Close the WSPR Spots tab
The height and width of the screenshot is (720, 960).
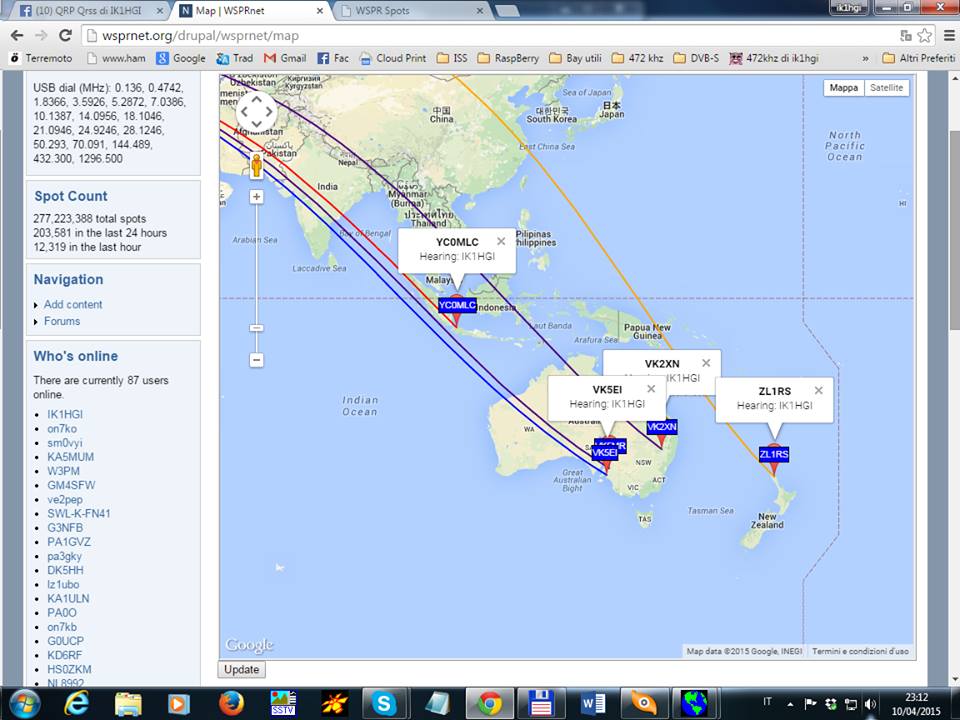(x=480, y=10)
